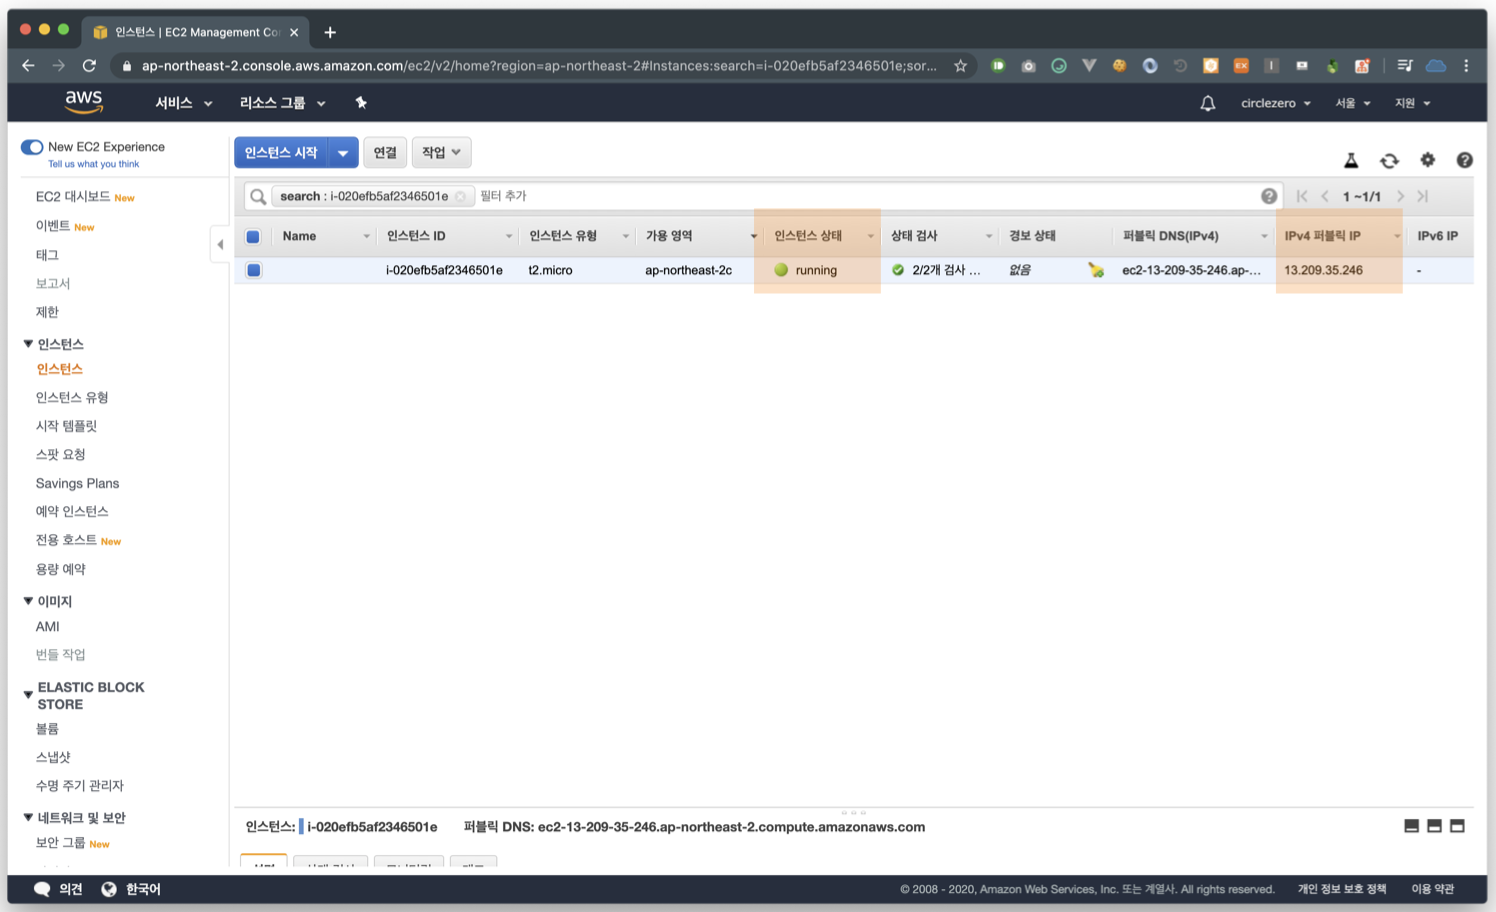1496x912 pixels.
Task: Toggle the New EC2 Experience switch
Action: pos(32,147)
